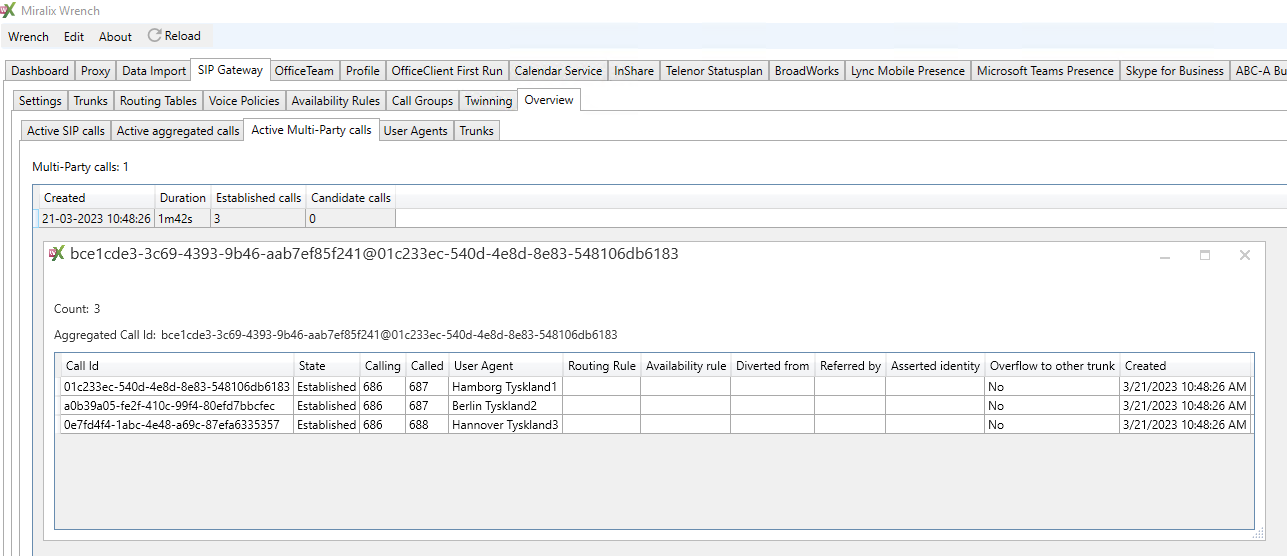Select the Skype for Business tab
Viewport: 1287px width, 556px height.
(1174, 71)
